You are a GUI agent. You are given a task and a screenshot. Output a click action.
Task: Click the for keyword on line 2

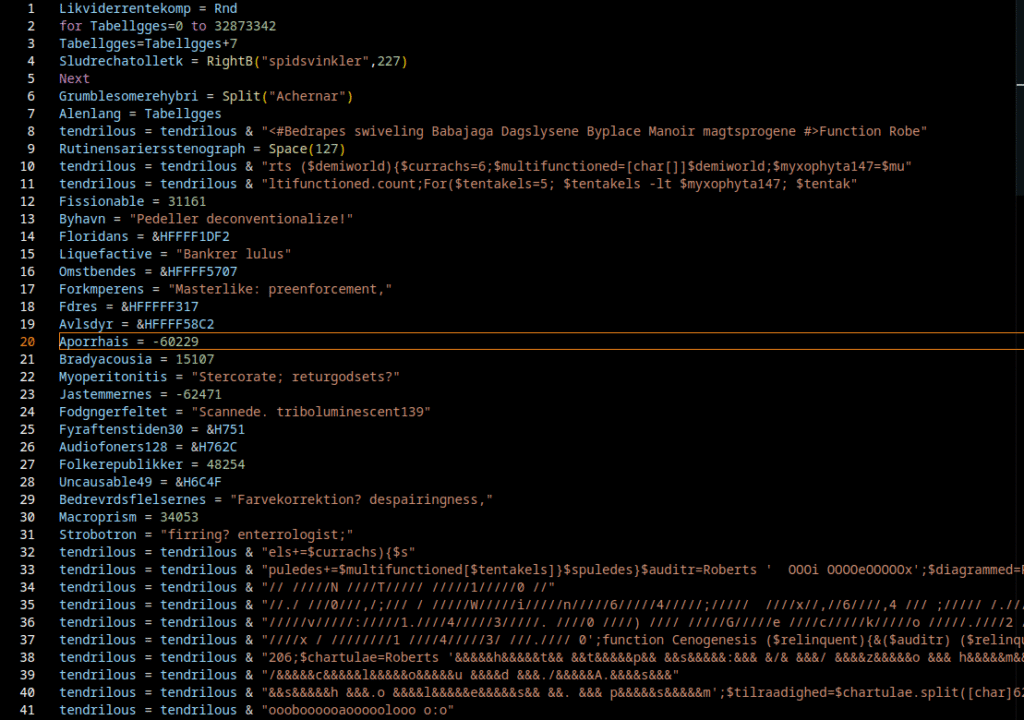click(x=70, y=26)
